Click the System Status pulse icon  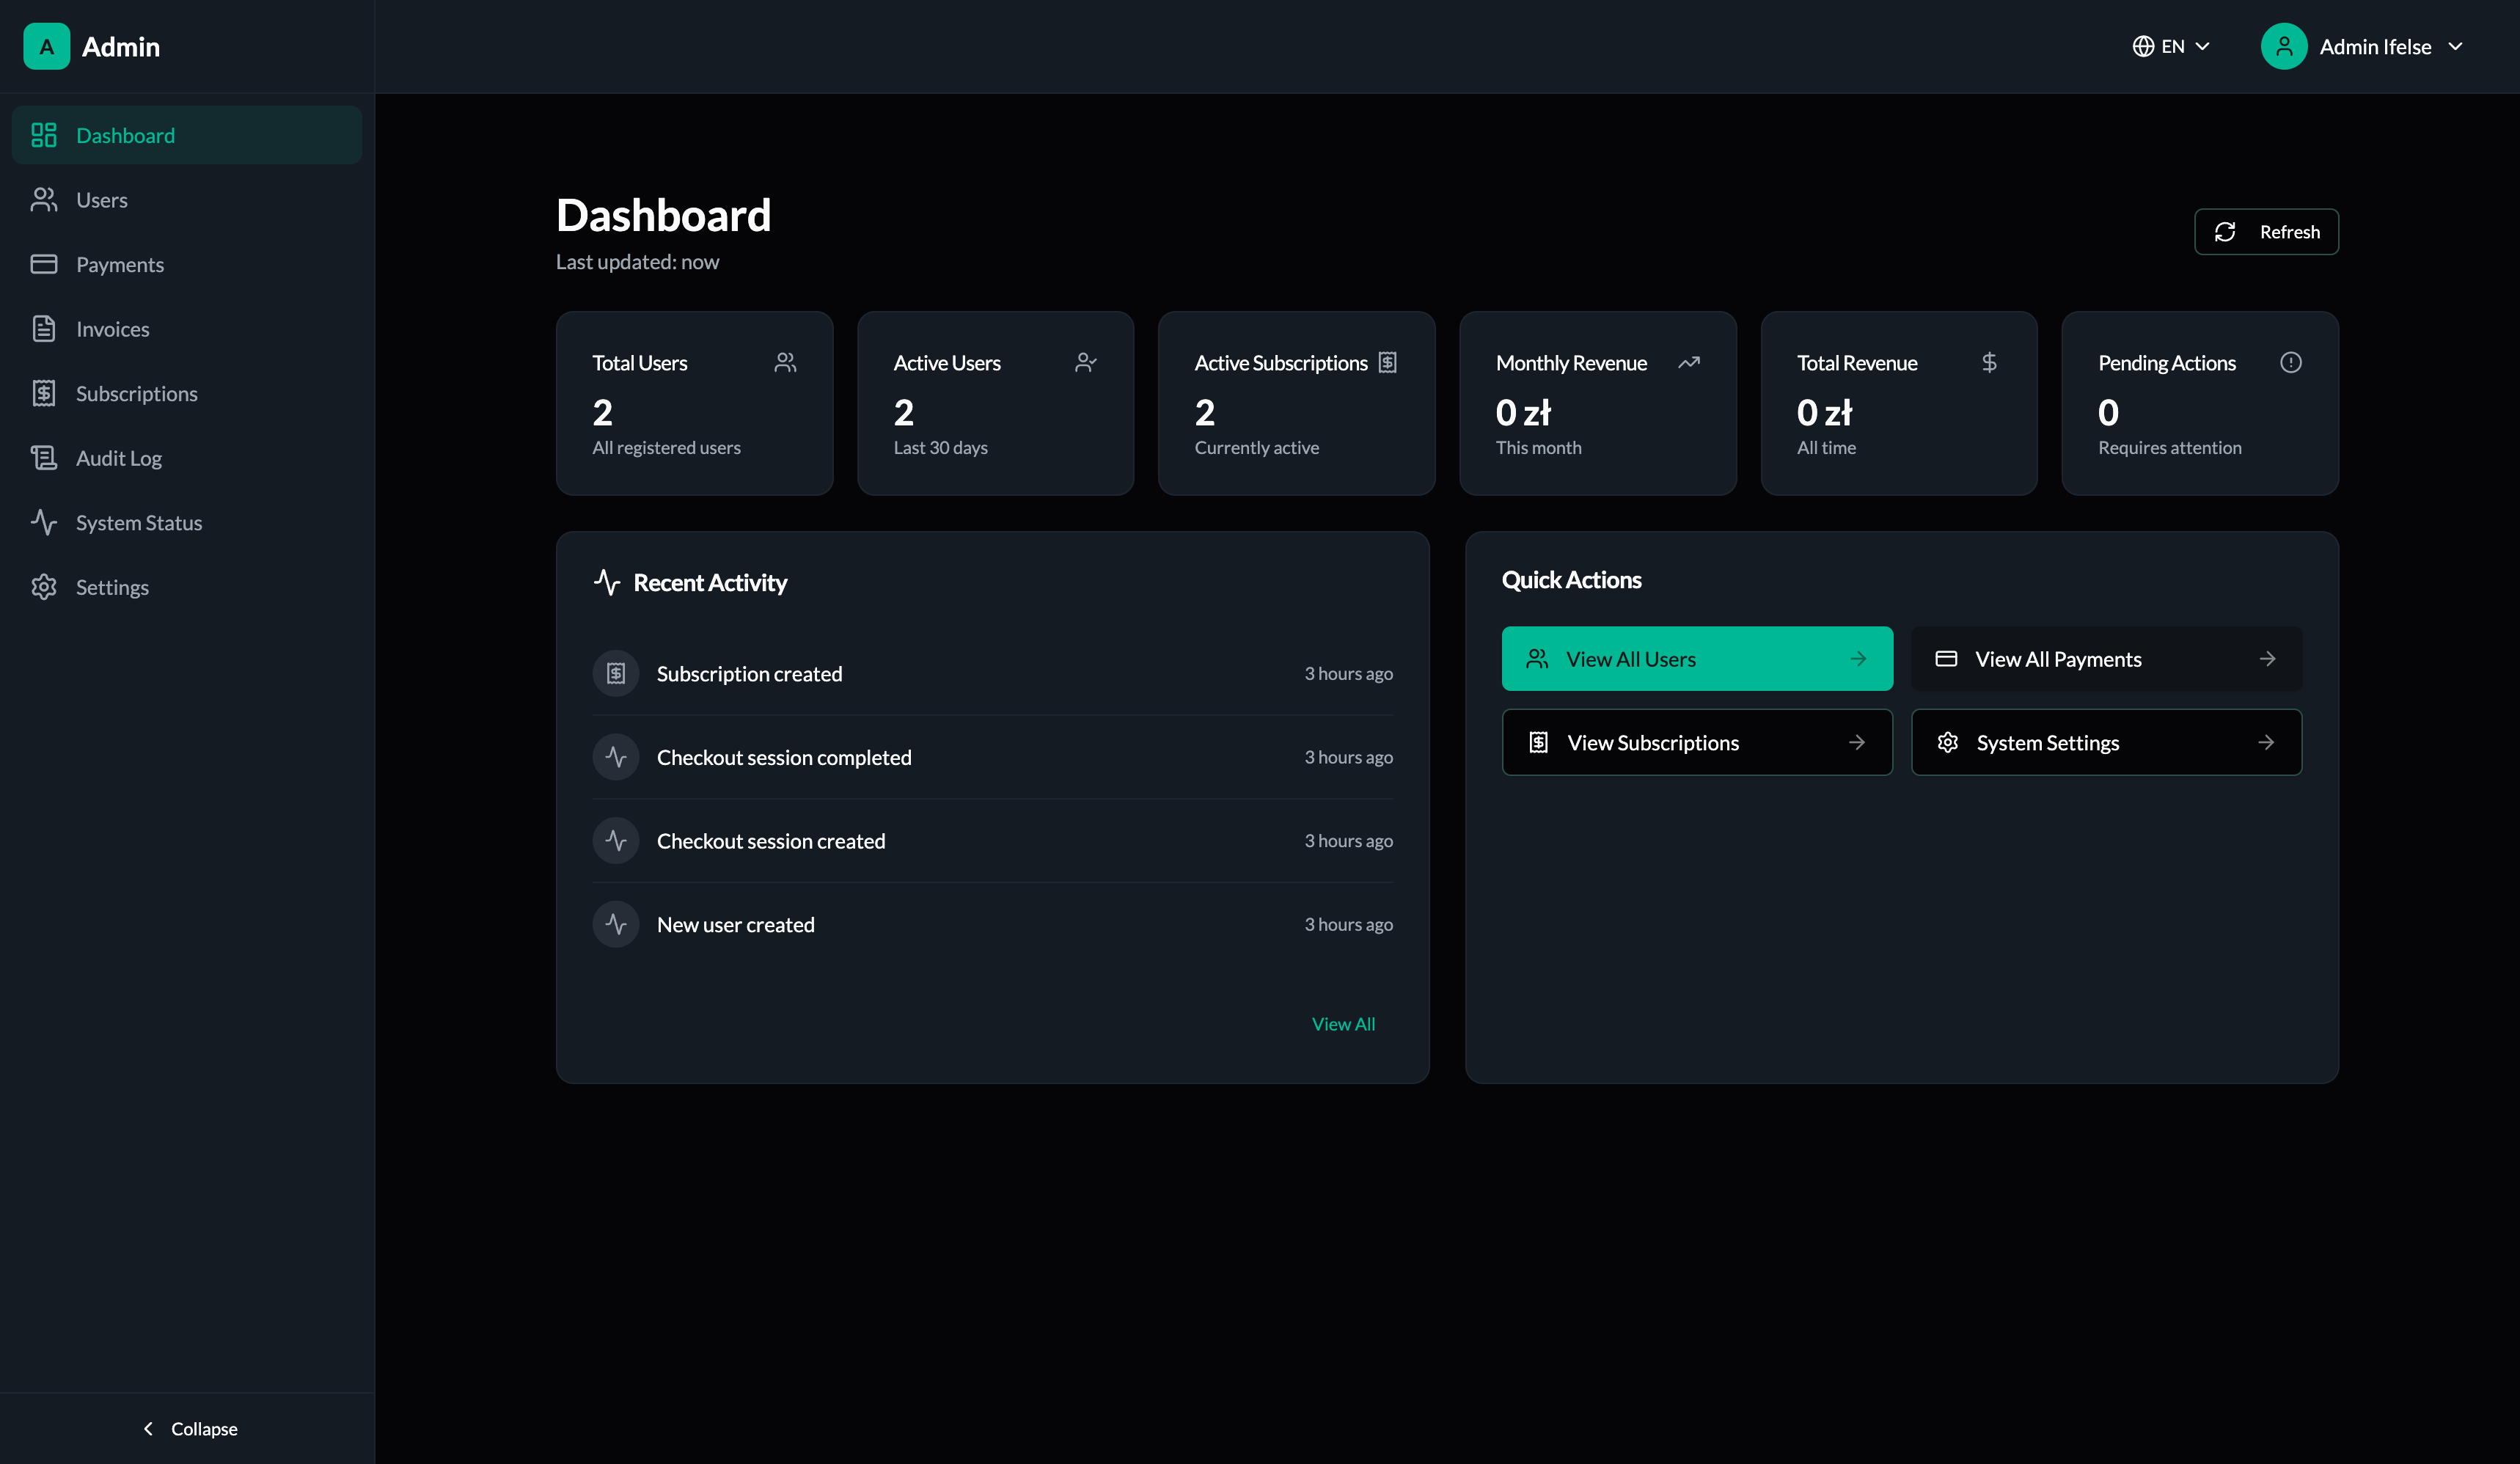coord(44,522)
